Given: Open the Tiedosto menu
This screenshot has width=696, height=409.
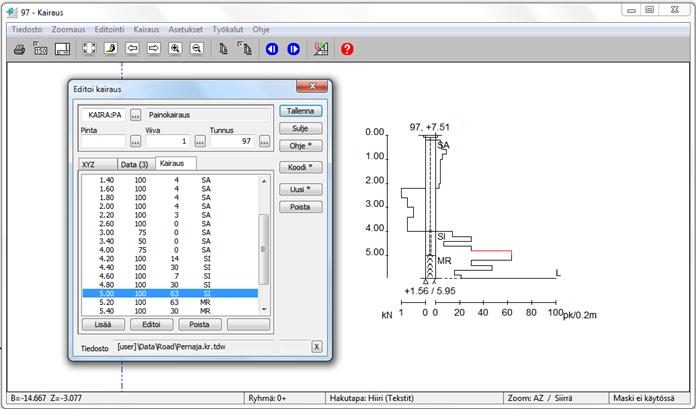Looking at the screenshot, I should click(x=27, y=29).
